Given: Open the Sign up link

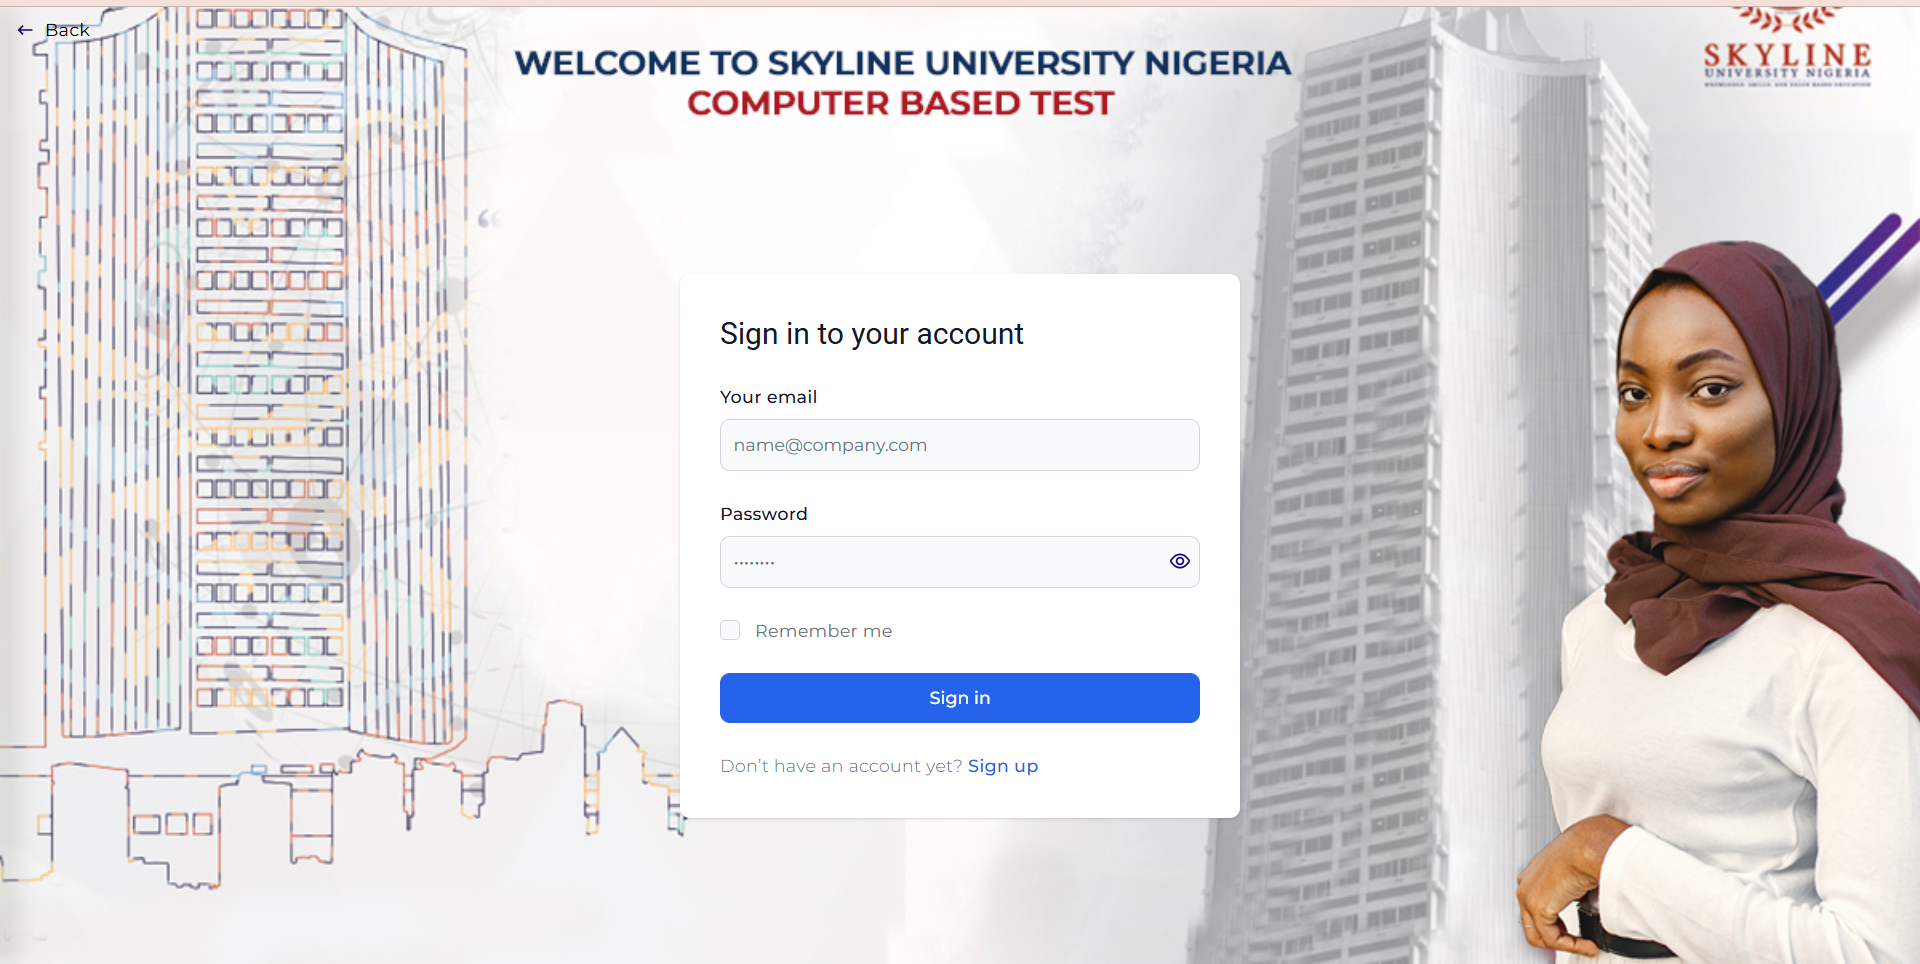Looking at the screenshot, I should click(1003, 766).
